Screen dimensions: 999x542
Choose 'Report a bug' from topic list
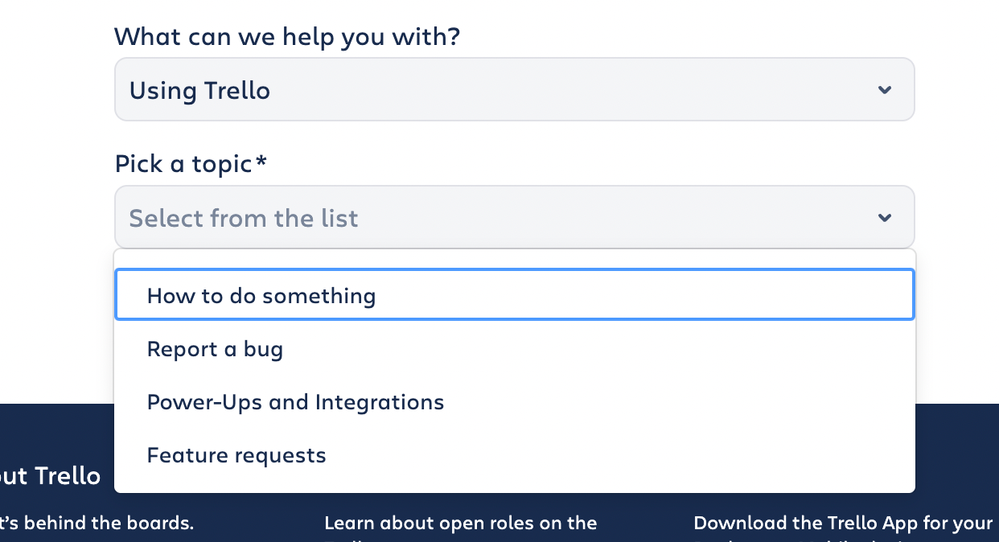pos(215,349)
